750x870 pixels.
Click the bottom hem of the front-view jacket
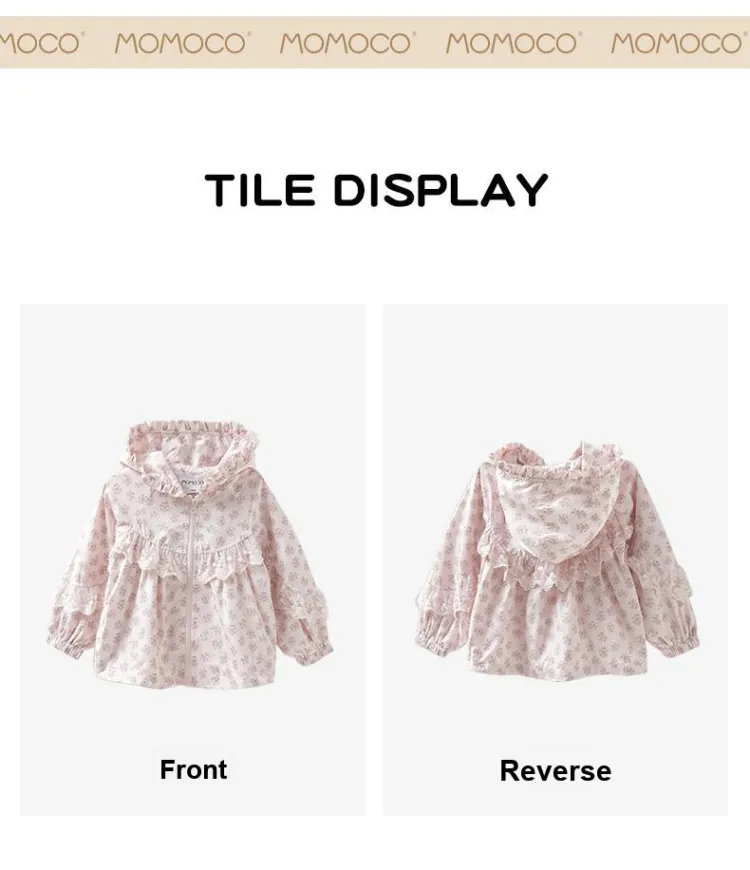pos(191,678)
